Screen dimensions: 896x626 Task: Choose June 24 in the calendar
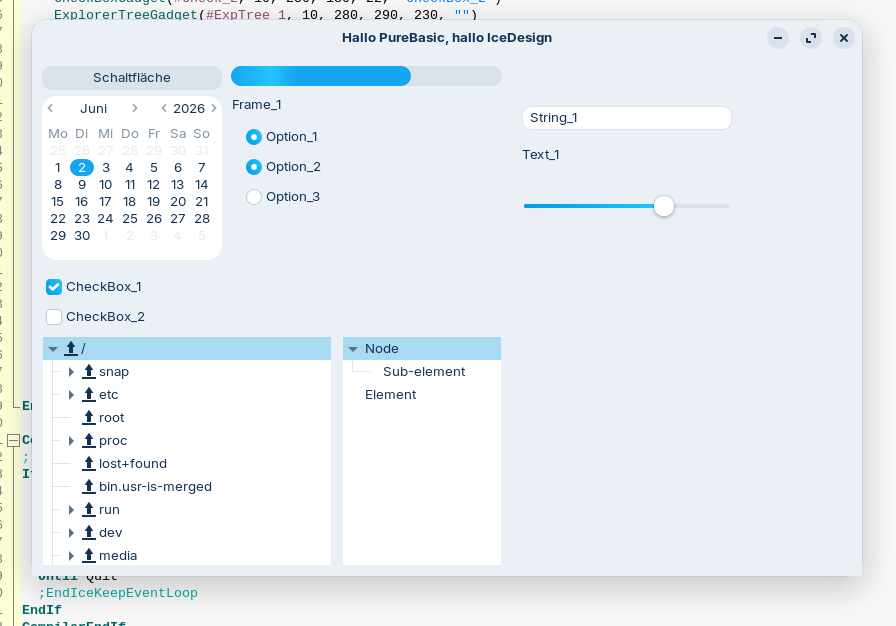tap(106, 219)
